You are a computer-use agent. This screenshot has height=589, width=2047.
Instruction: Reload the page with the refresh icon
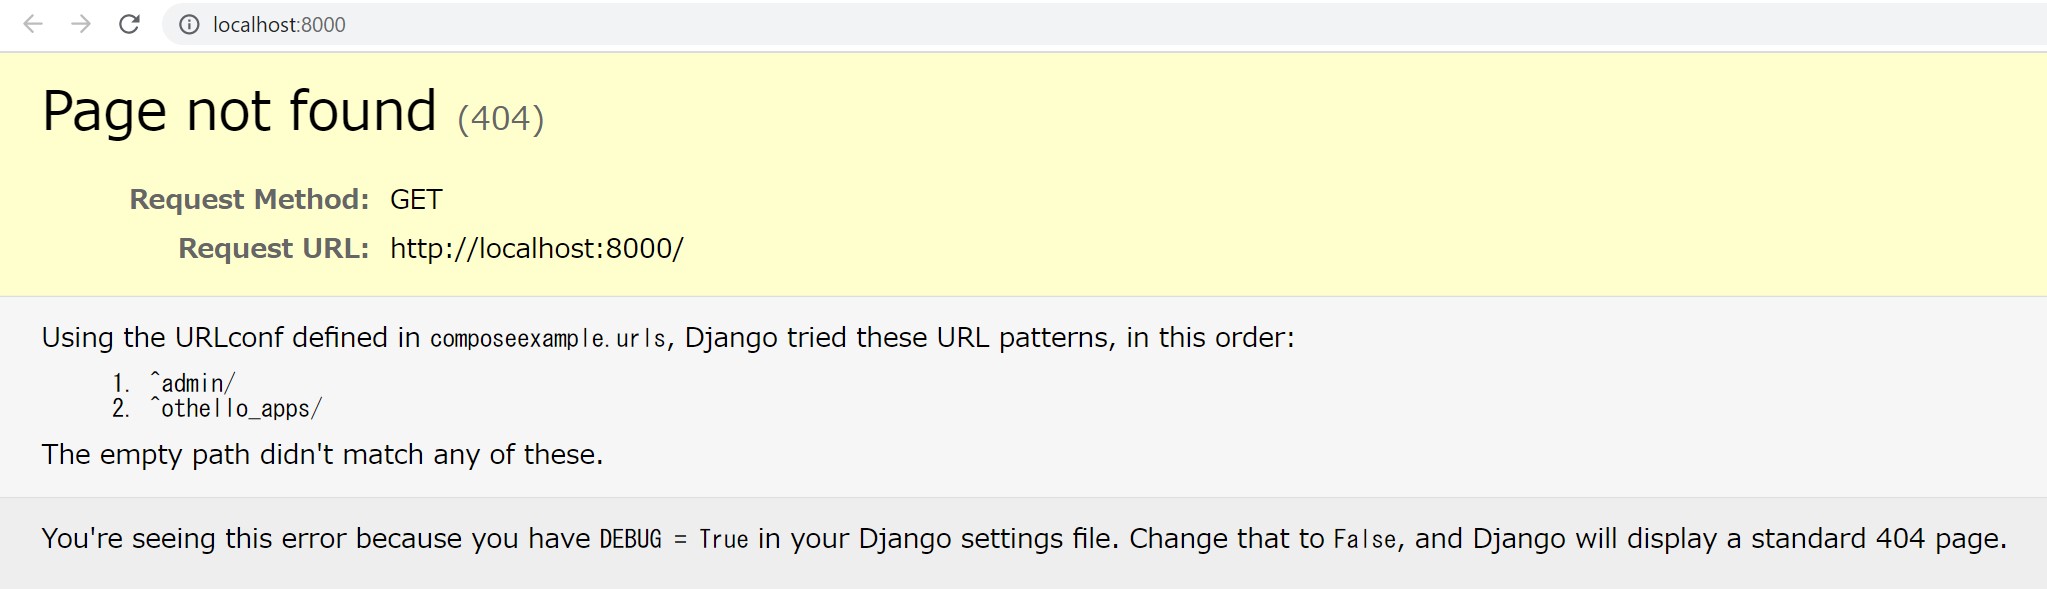[129, 24]
